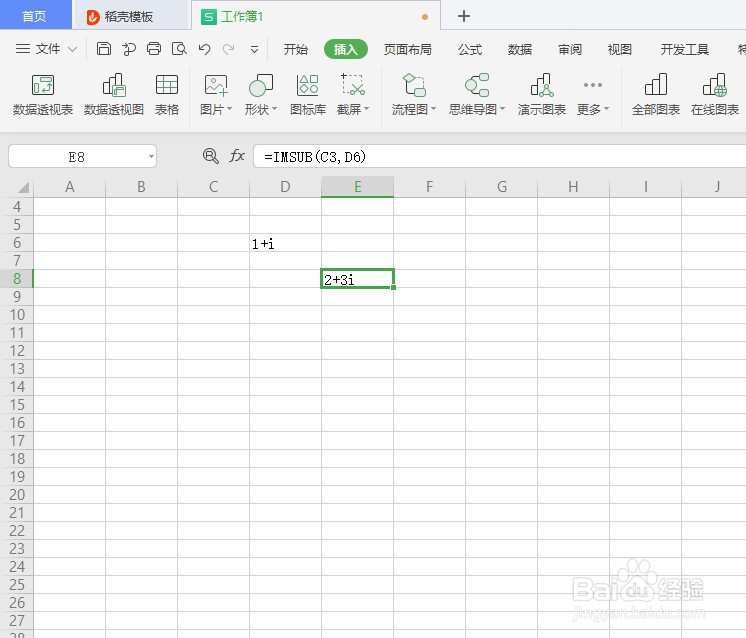Select column C header
The image size is (746, 638).
(213, 187)
